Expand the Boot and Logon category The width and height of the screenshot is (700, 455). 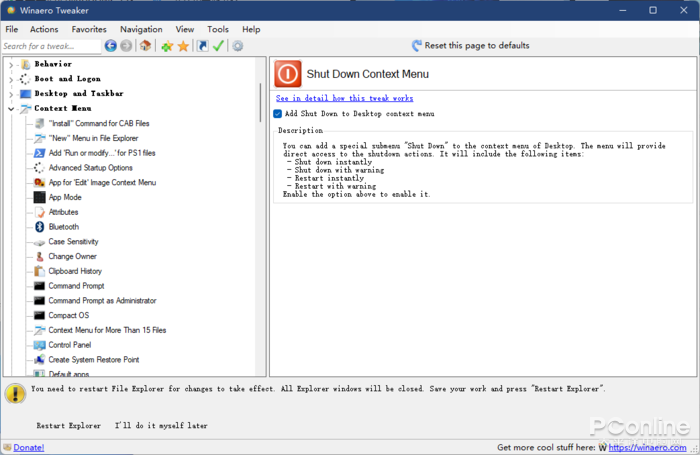11,79
